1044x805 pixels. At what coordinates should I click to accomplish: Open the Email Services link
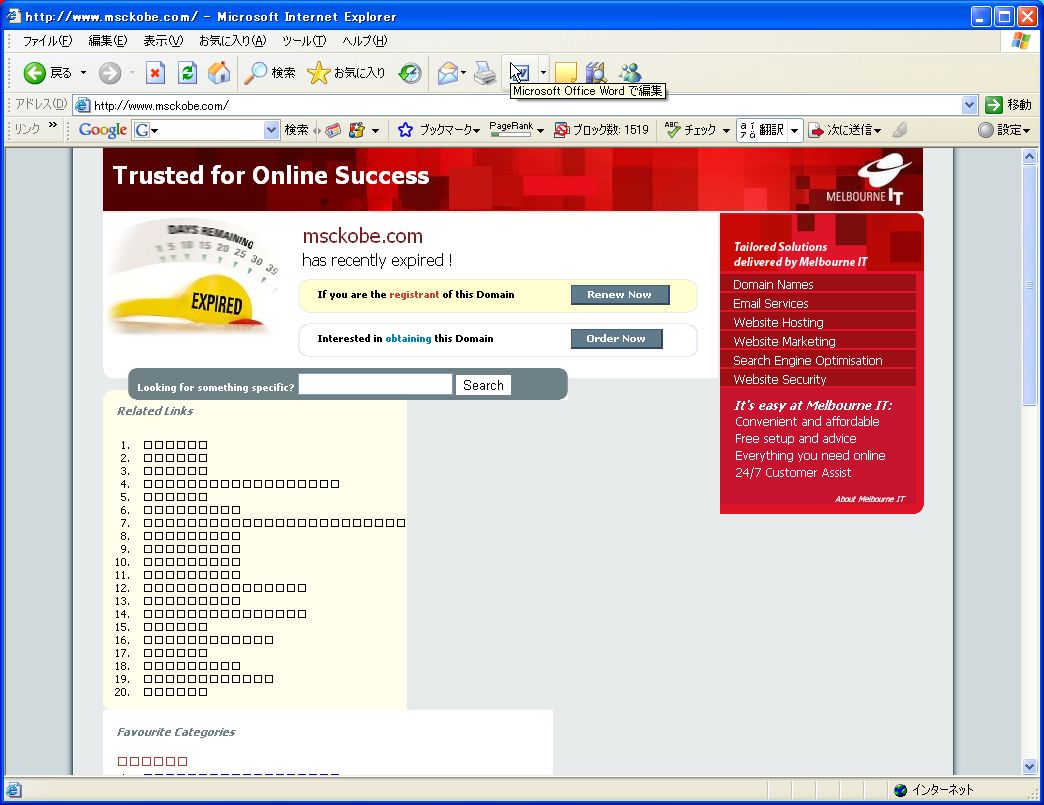click(770, 304)
